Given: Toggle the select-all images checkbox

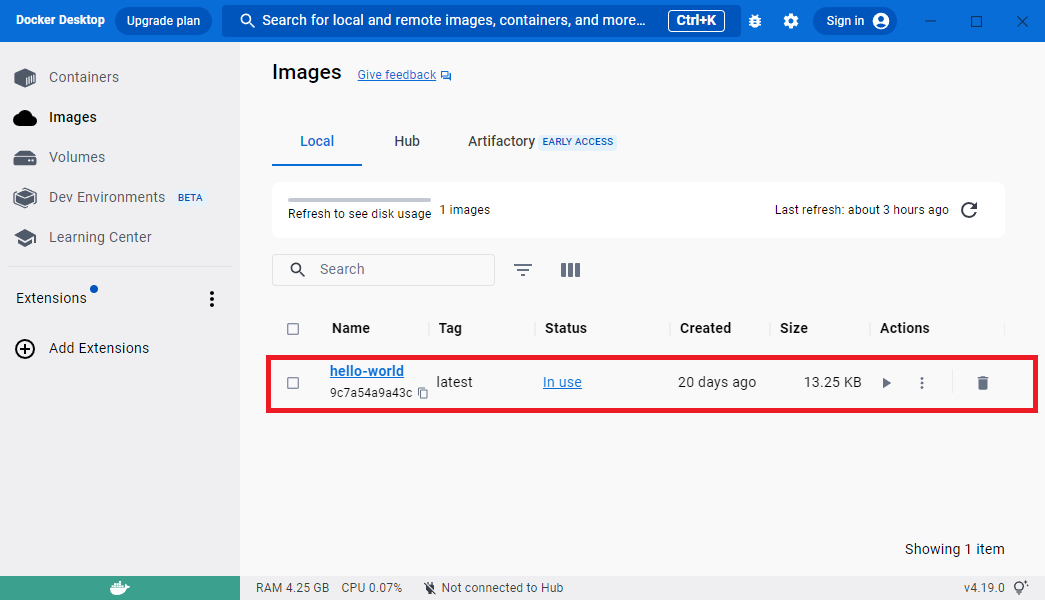Looking at the screenshot, I should click(x=293, y=329).
